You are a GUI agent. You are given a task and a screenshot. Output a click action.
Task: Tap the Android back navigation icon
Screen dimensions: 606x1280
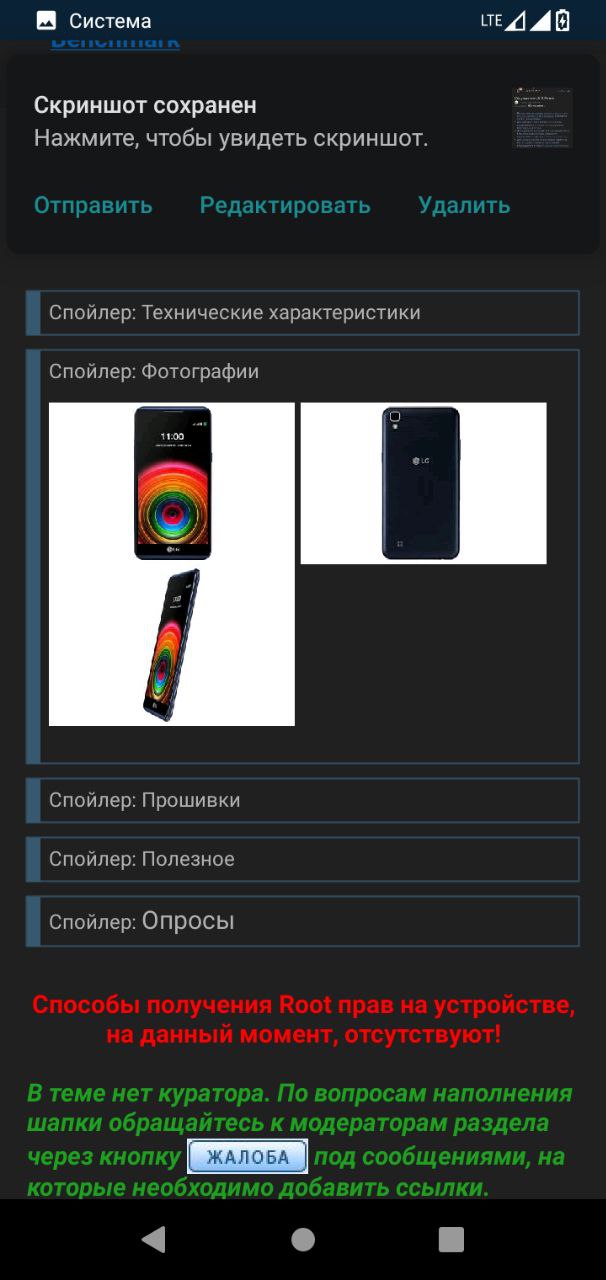click(x=154, y=1240)
